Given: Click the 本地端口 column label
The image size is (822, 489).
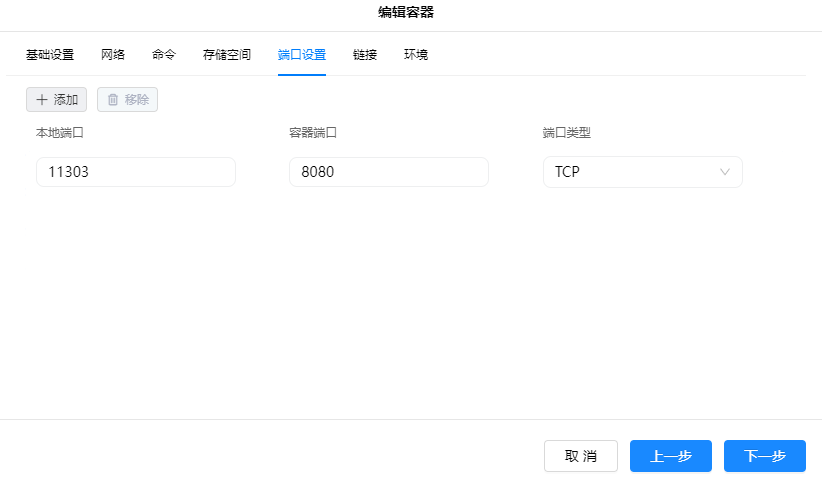Looking at the screenshot, I should [60, 132].
